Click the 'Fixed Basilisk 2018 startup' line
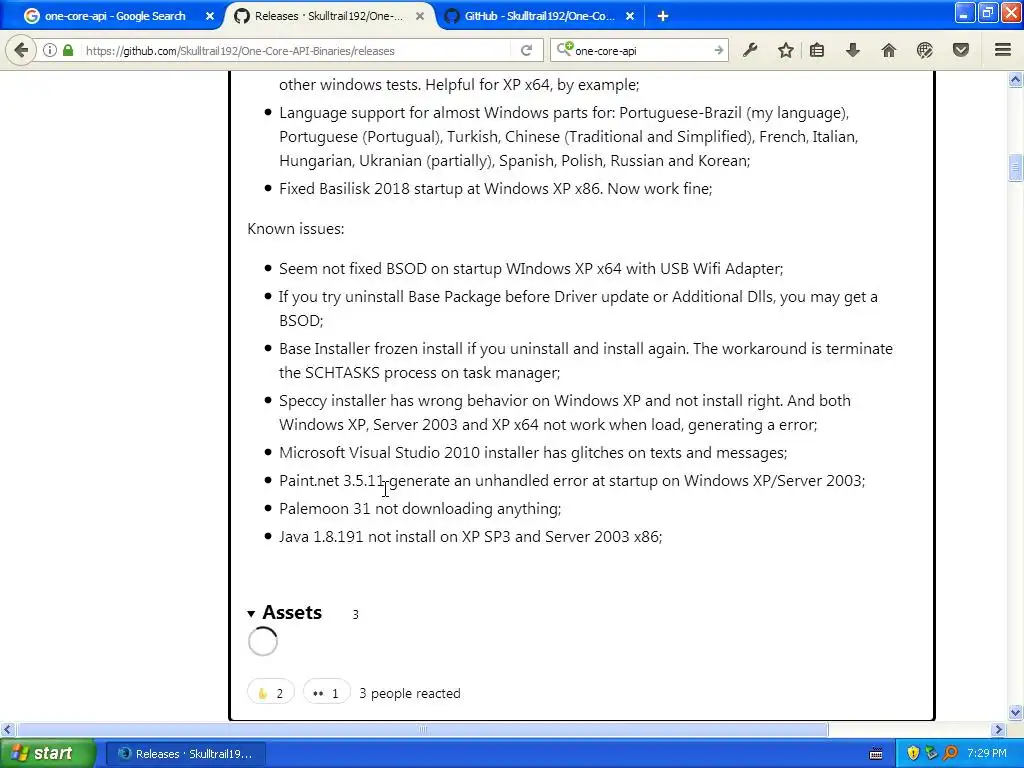 coord(496,189)
